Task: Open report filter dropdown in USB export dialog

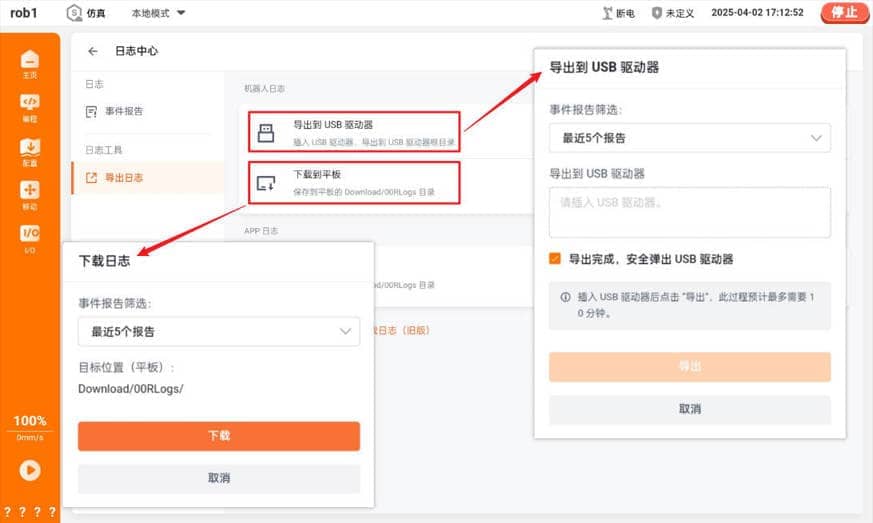Action: point(689,138)
